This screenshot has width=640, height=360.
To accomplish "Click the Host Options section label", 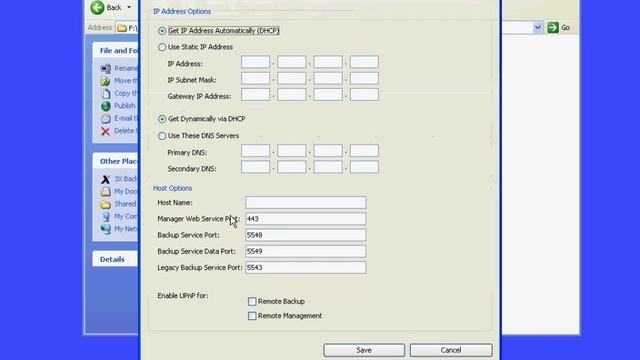I will click(172, 188).
